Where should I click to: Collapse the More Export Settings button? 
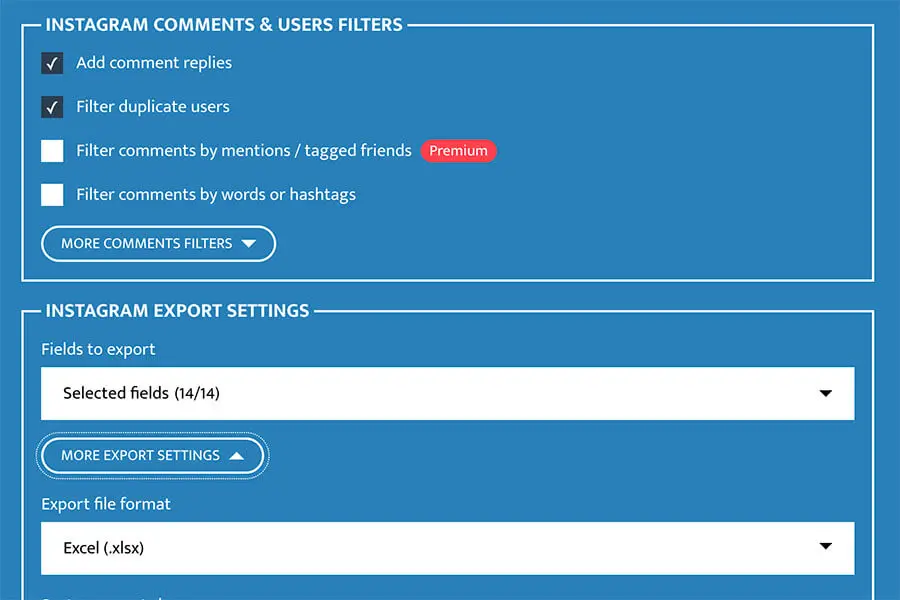pos(153,456)
